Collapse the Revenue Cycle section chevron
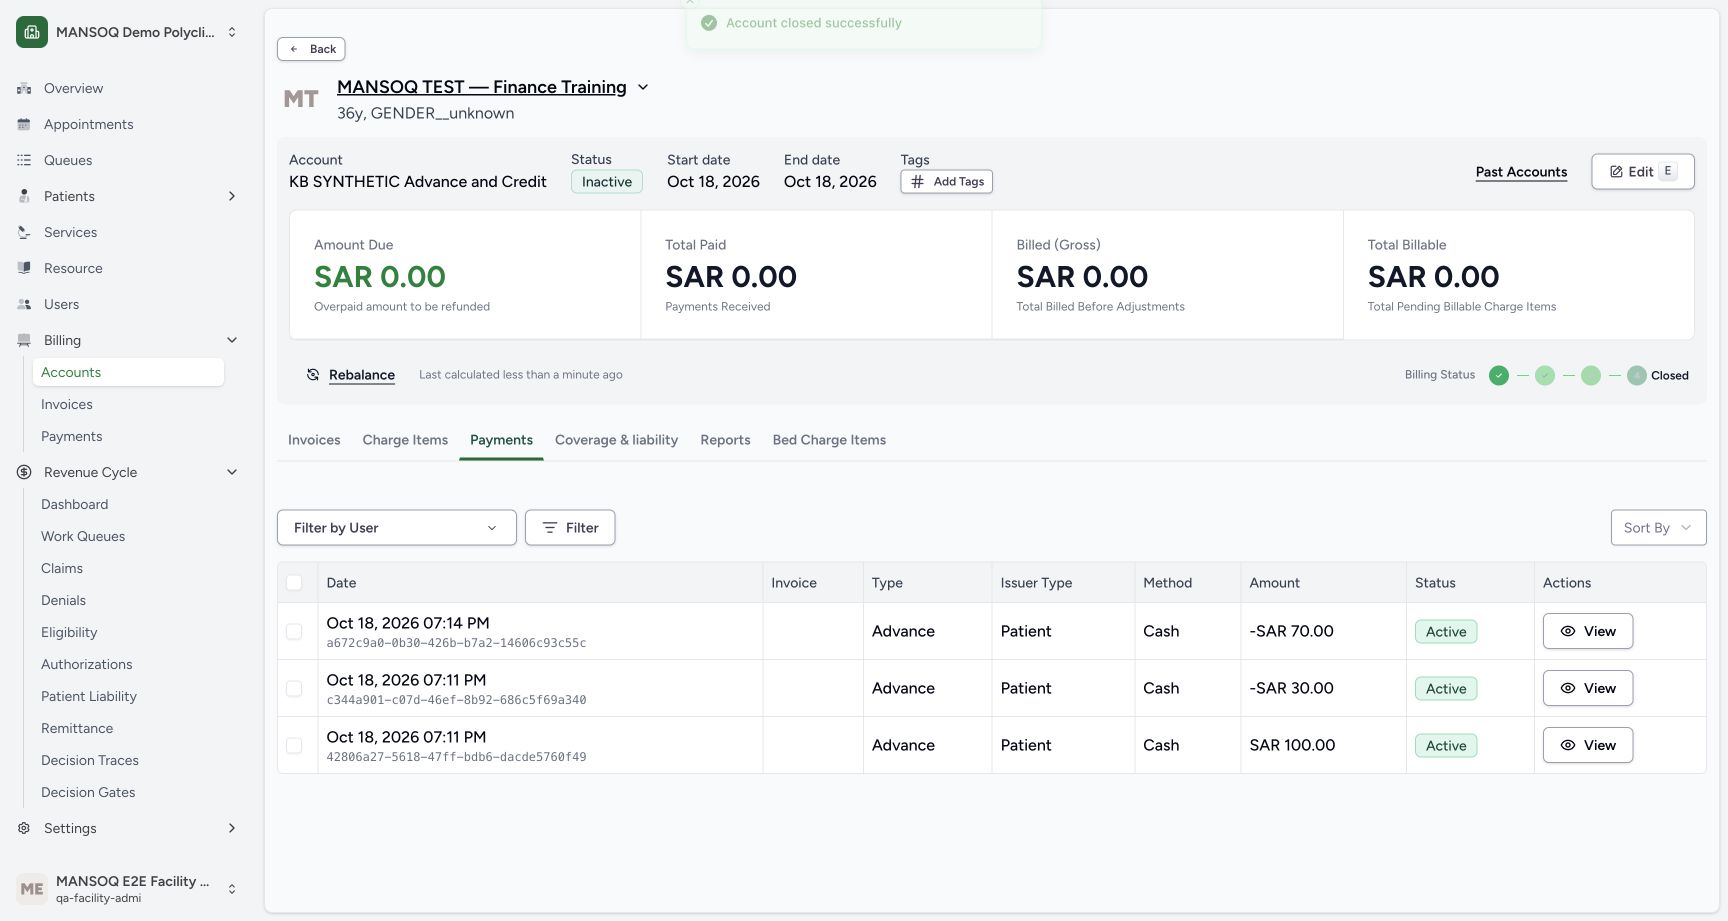Image resolution: width=1728 pixels, height=921 pixels. pyautogui.click(x=232, y=472)
